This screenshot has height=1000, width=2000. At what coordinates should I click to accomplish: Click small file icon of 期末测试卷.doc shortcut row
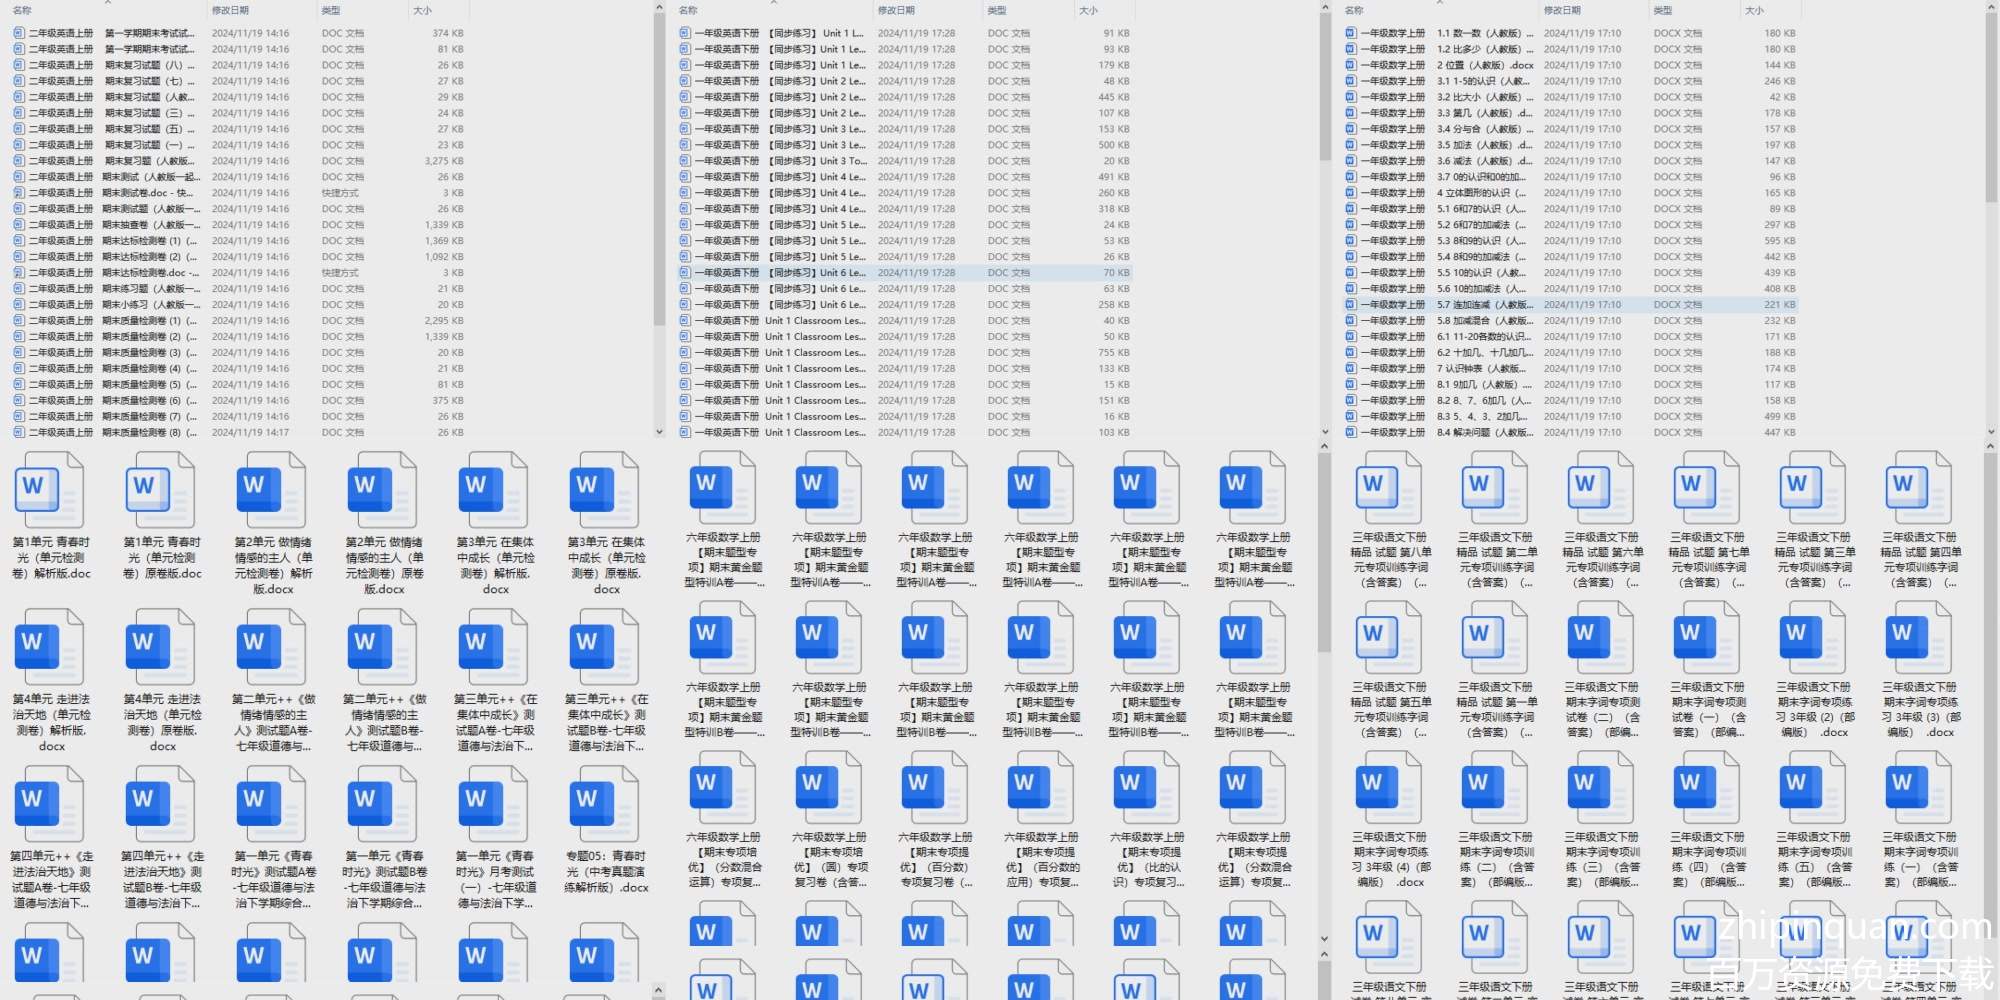[19, 193]
